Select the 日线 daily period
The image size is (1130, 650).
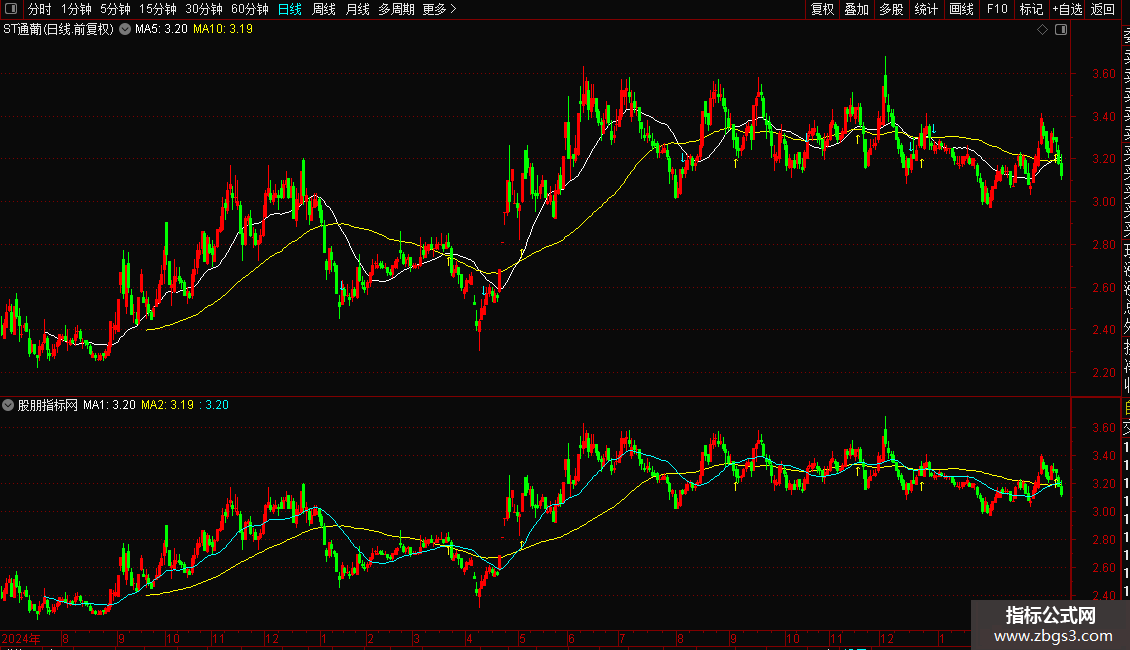(x=290, y=9)
